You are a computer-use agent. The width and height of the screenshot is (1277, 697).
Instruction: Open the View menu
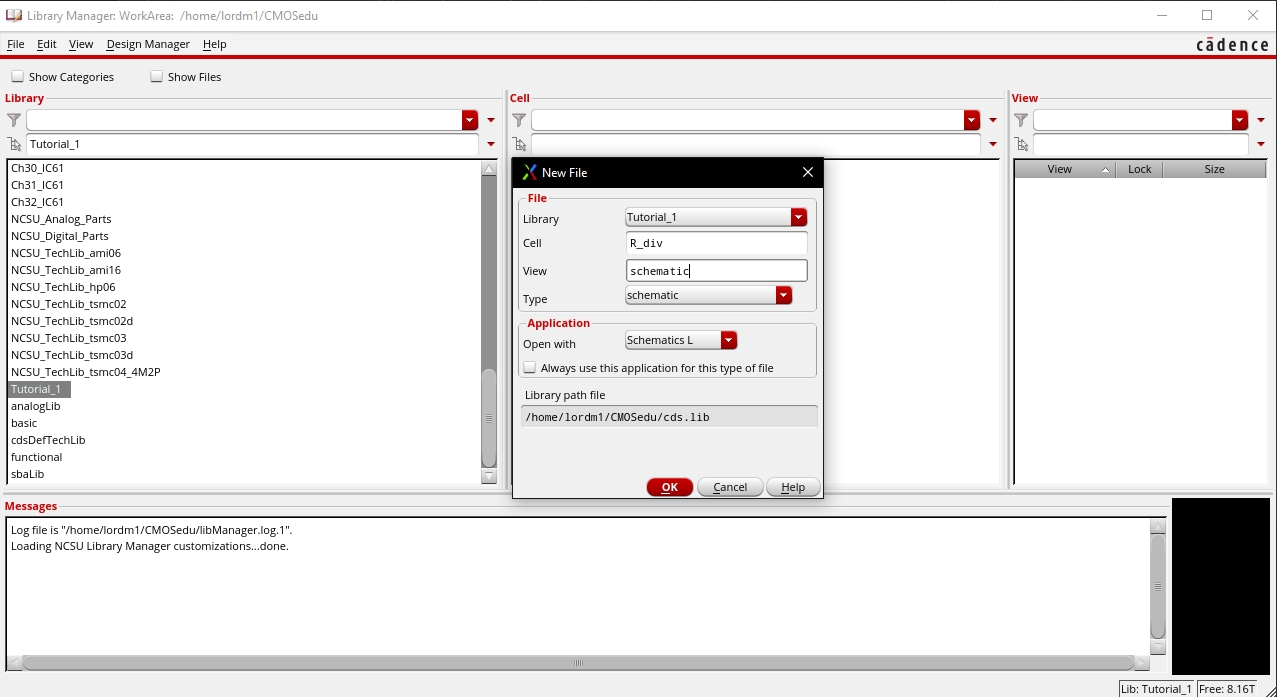click(81, 44)
